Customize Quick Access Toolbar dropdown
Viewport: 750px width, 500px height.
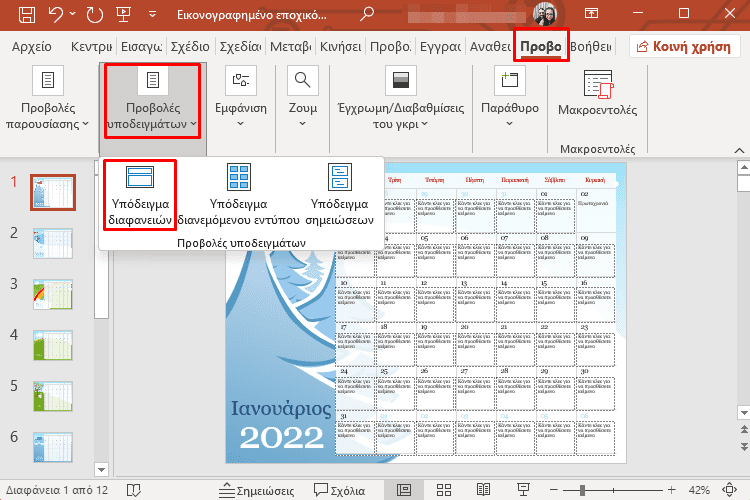point(152,14)
